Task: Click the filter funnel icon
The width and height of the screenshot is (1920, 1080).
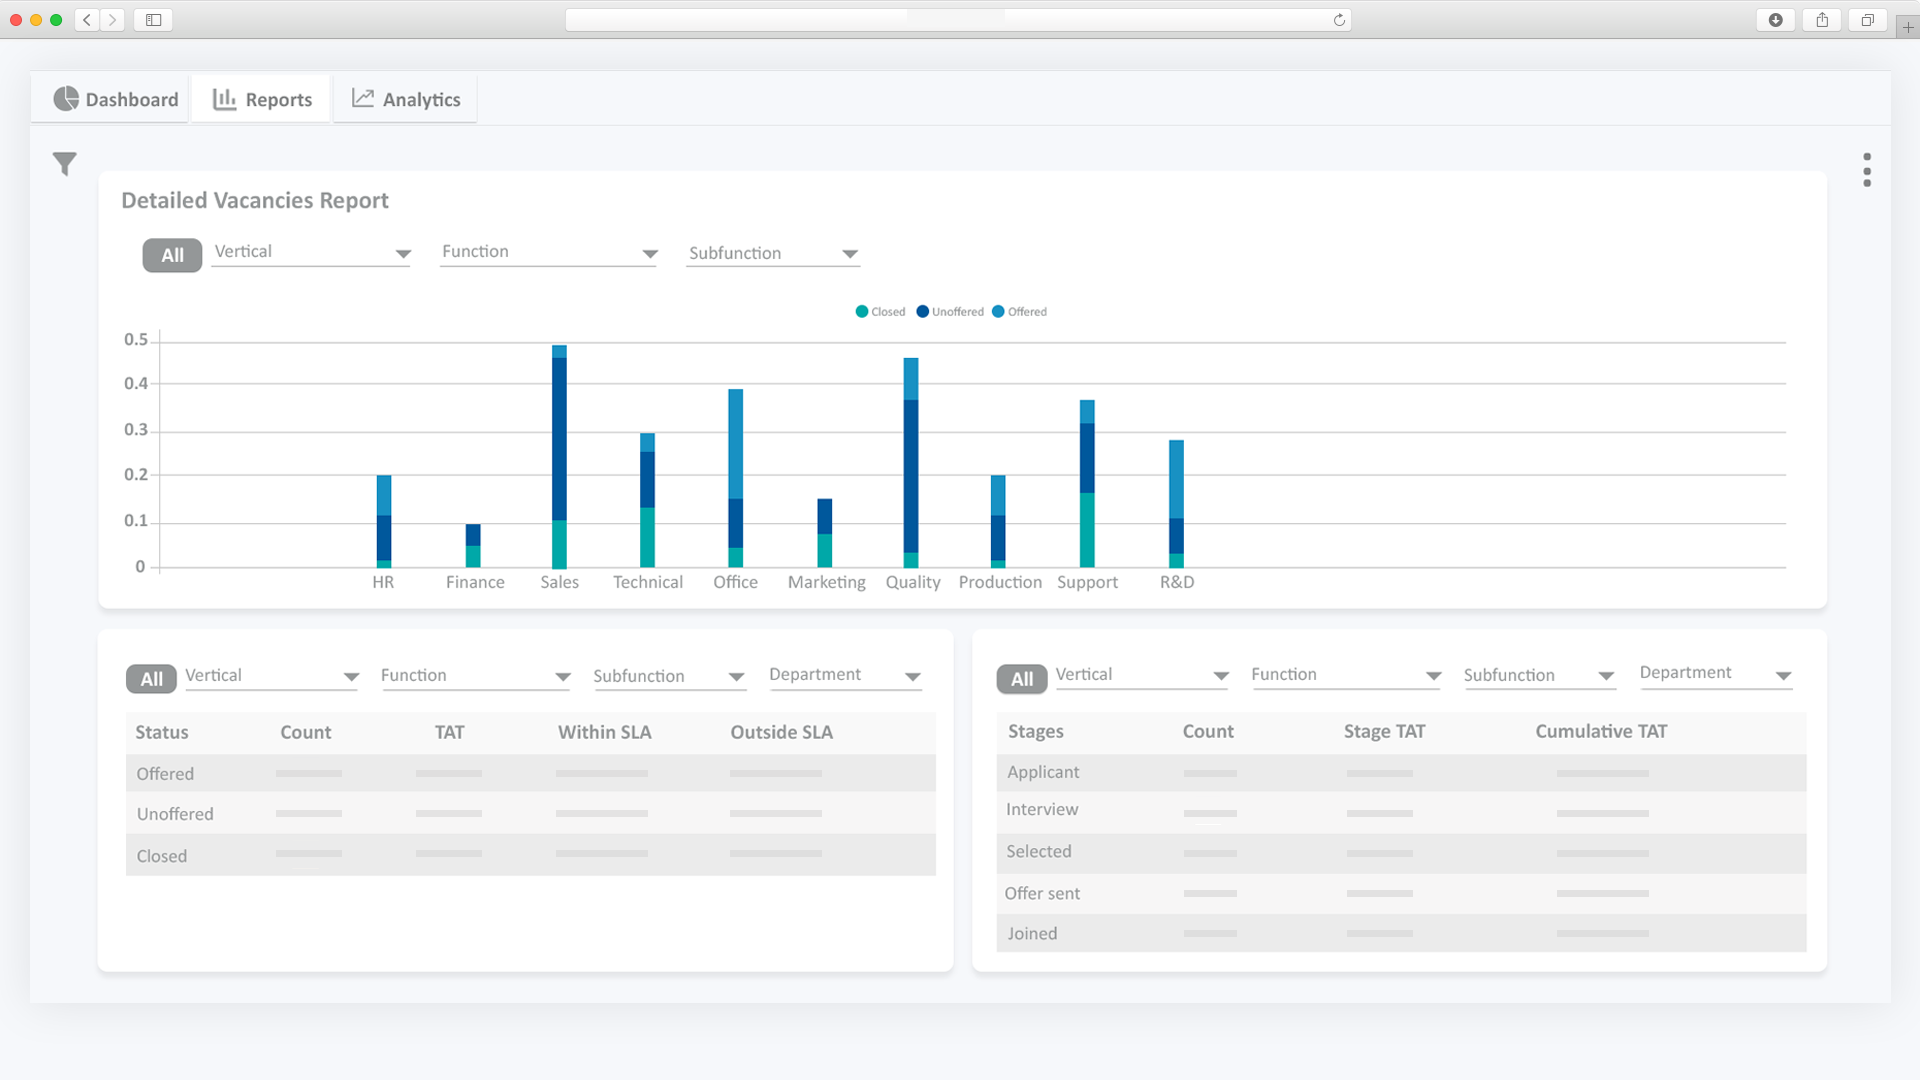Action: pyautogui.click(x=65, y=163)
